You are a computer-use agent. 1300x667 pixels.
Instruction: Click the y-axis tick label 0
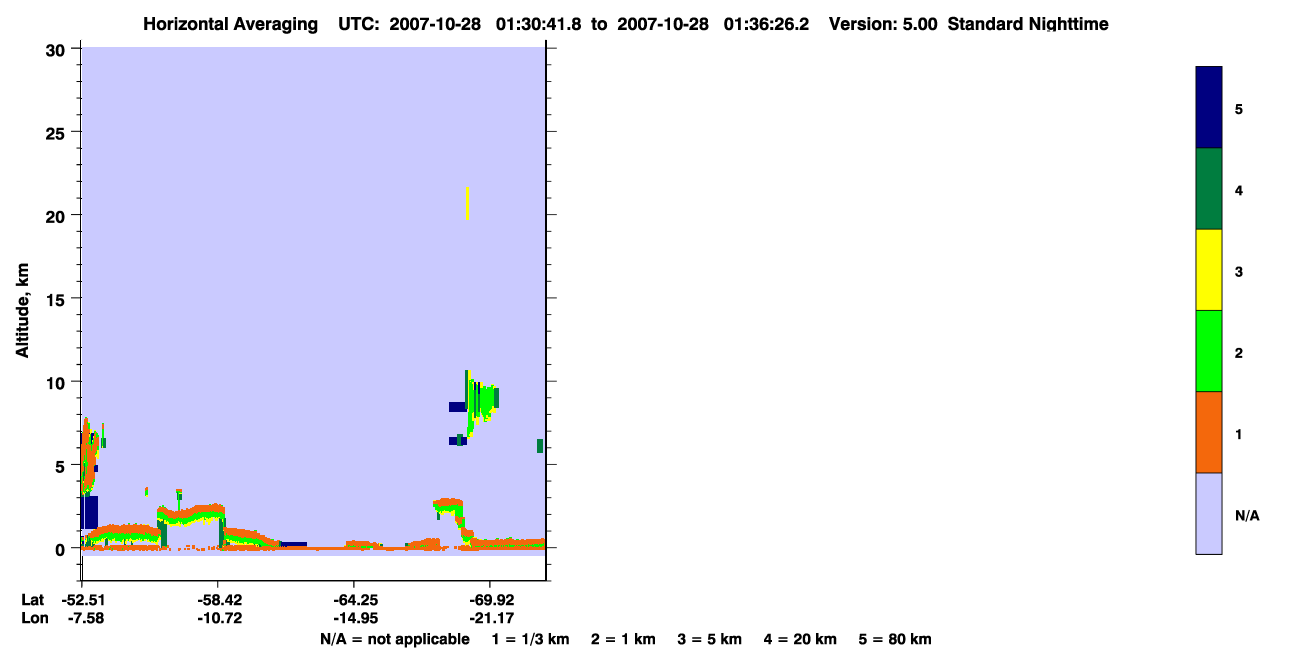[62, 549]
